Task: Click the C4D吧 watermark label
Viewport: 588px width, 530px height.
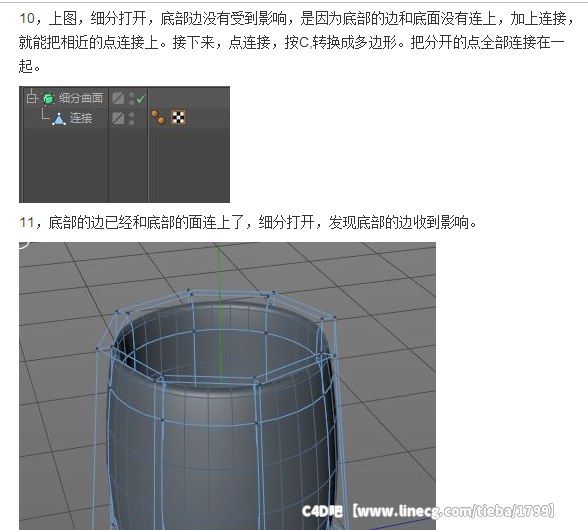Action: pos(322,511)
